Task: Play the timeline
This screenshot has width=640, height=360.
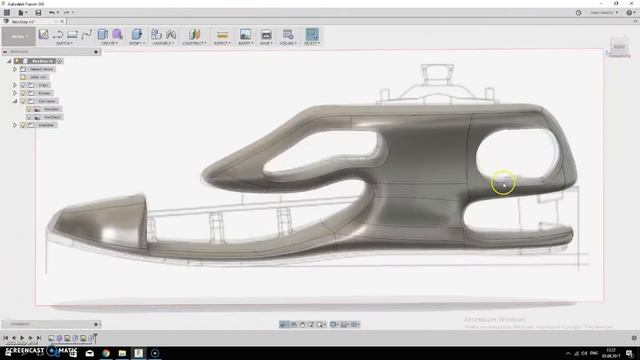Action: pyautogui.click(x=22, y=338)
